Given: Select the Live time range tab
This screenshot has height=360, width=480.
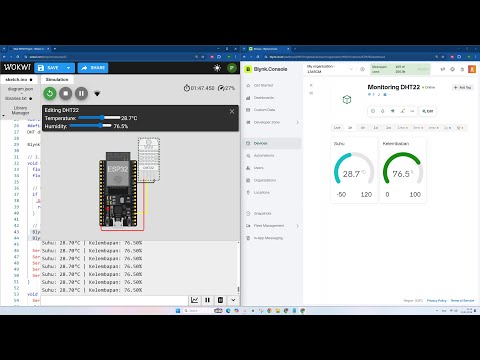Looking at the screenshot, I should tap(337, 128).
